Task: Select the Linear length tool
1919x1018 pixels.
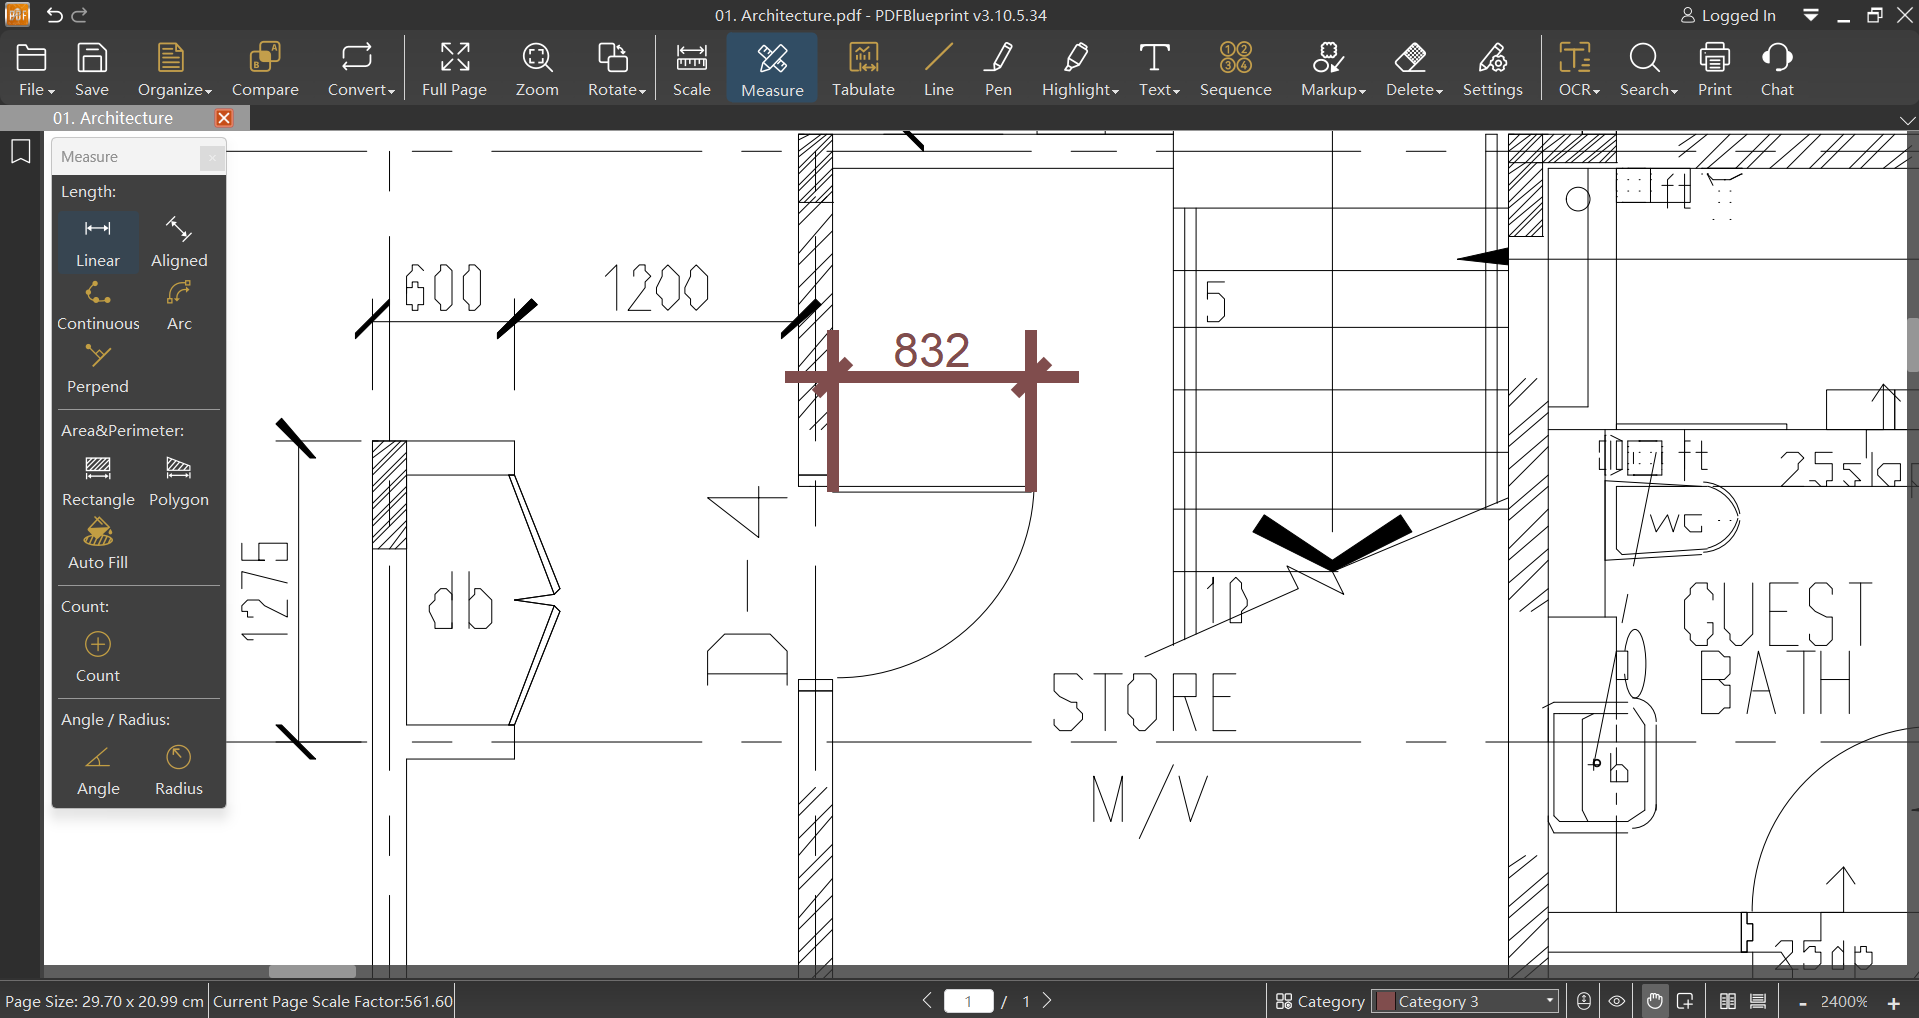Action: 98,242
